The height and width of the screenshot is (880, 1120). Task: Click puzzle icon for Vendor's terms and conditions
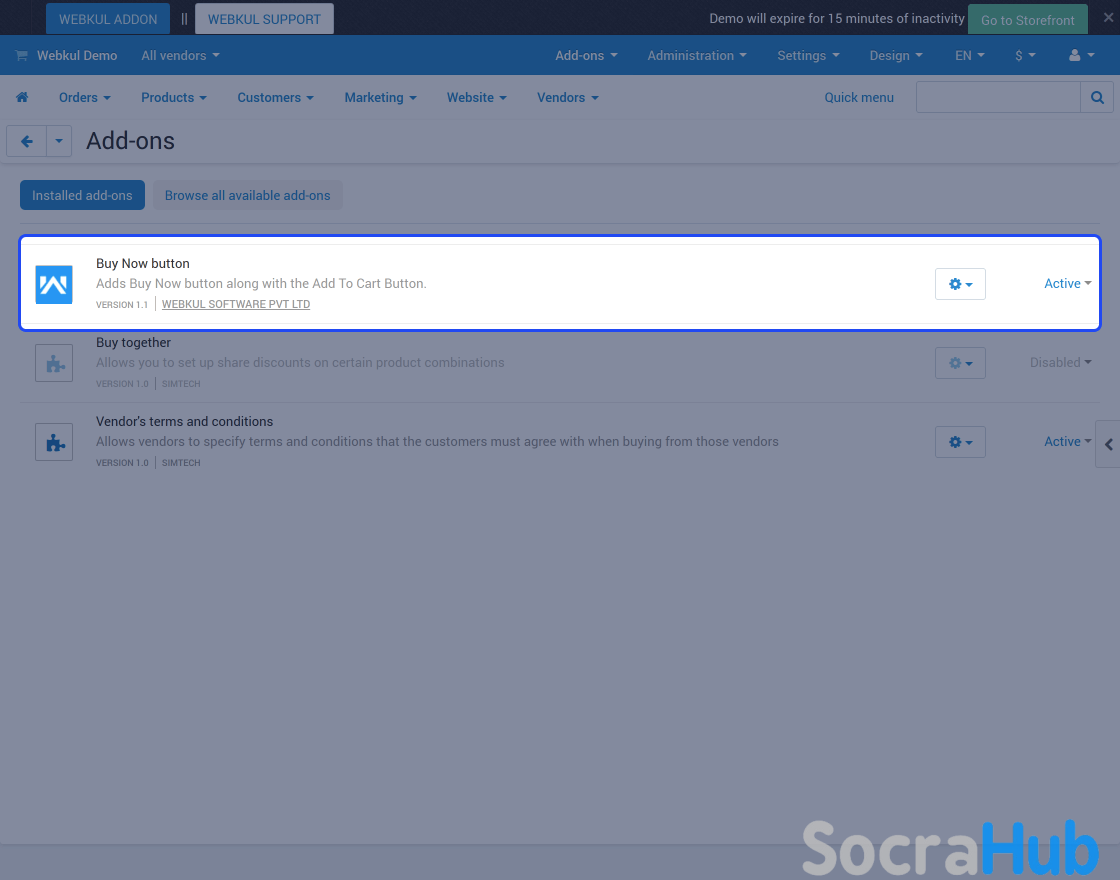coord(54,442)
